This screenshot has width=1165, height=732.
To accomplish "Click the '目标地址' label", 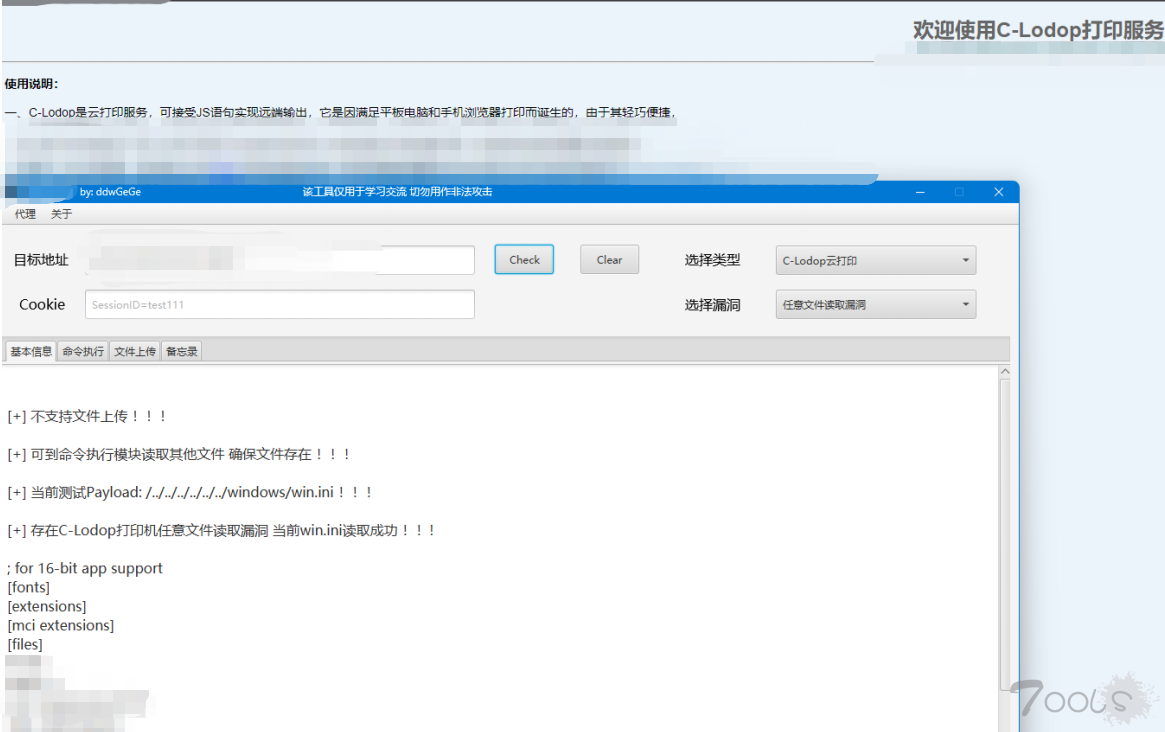I will [41, 260].
